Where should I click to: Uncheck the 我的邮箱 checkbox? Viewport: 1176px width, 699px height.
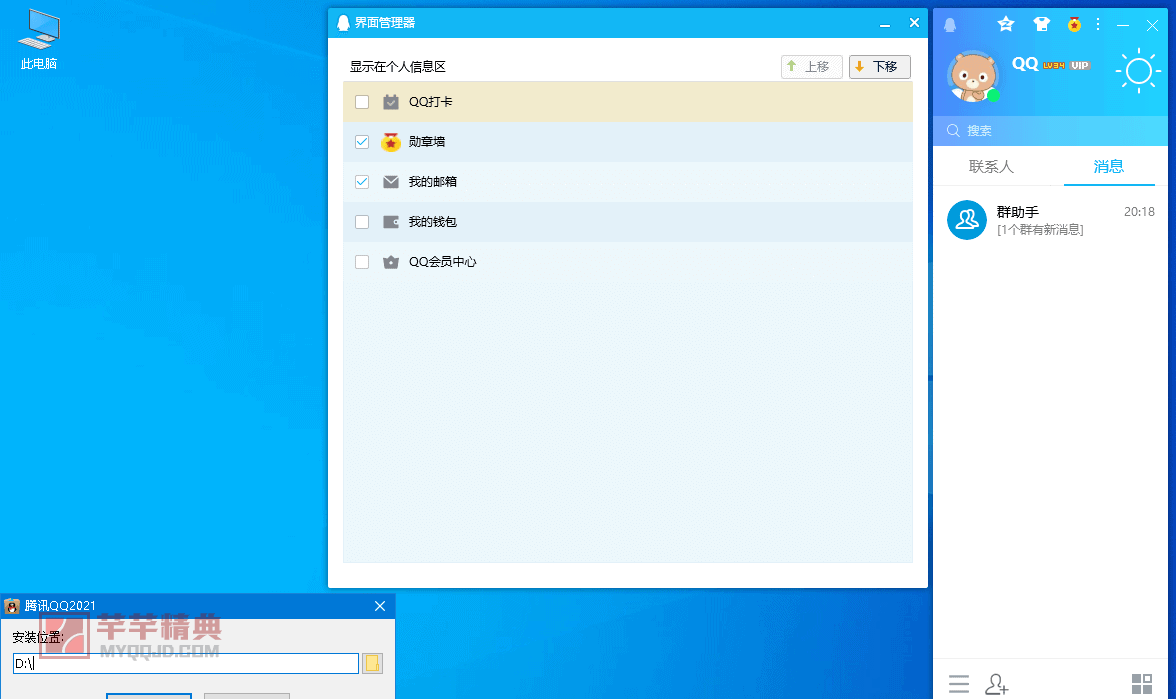pos(362,182)
